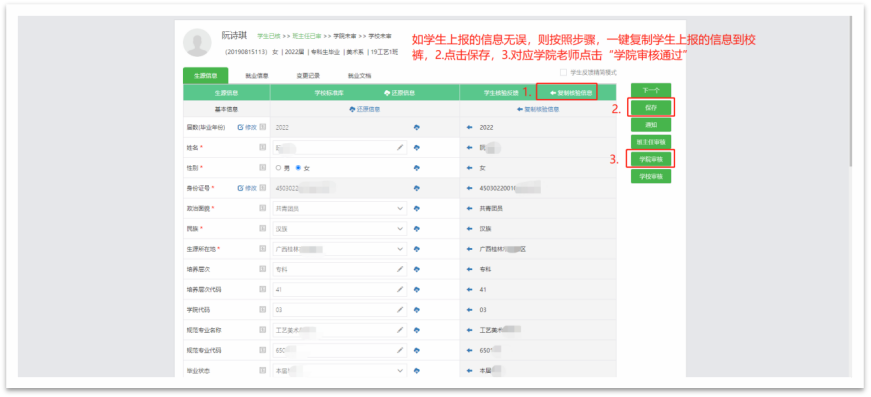Click the 学校审核 button
The height and width of the screenshot is (397, 871).
[x=651, y=177]
